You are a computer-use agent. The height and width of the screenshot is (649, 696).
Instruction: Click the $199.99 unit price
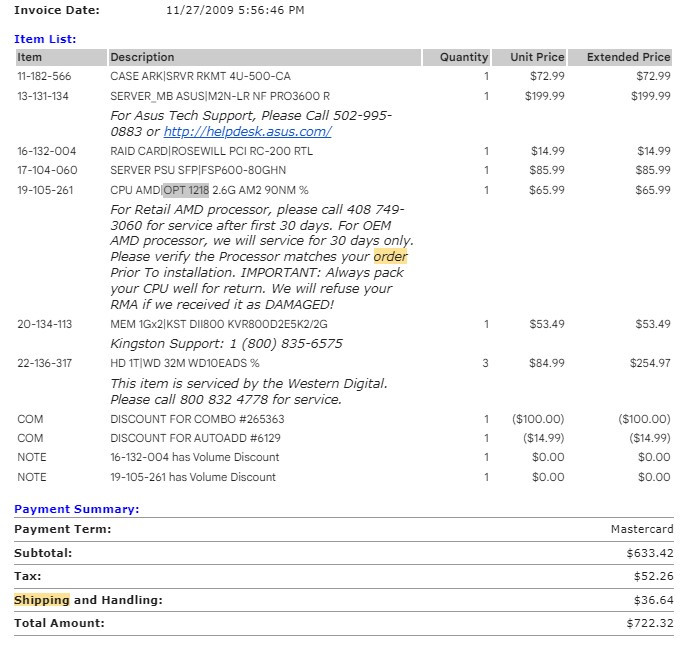[544, 96]
